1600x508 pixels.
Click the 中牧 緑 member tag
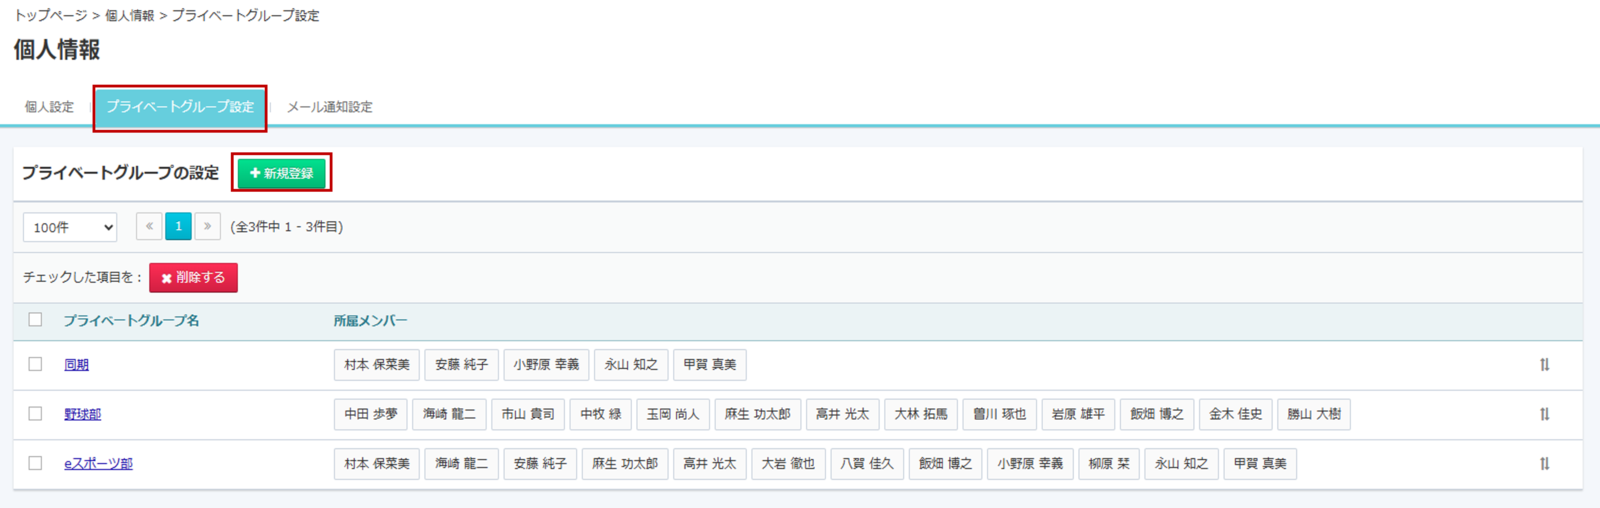pos(601,414)
